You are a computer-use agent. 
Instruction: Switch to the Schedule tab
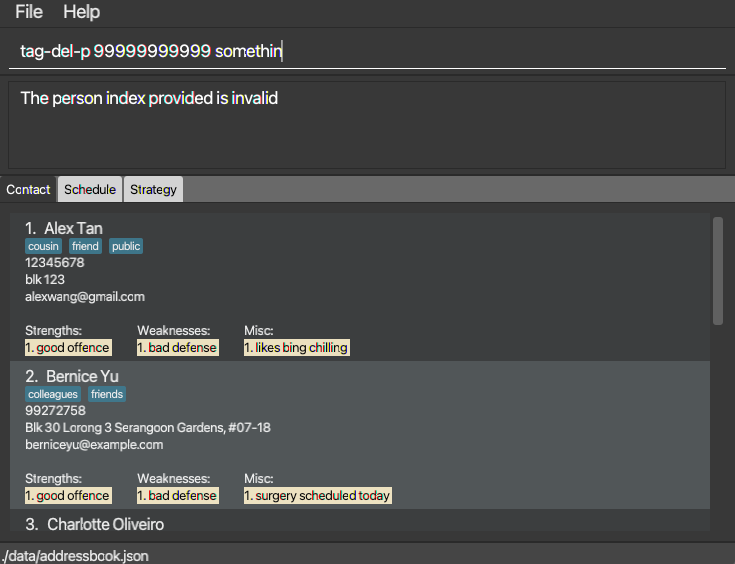90,189
